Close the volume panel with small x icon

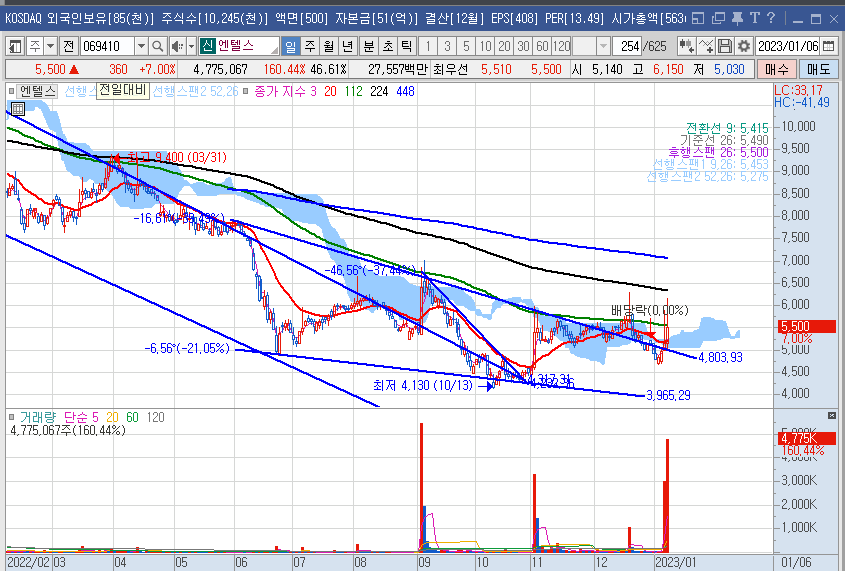832,415
